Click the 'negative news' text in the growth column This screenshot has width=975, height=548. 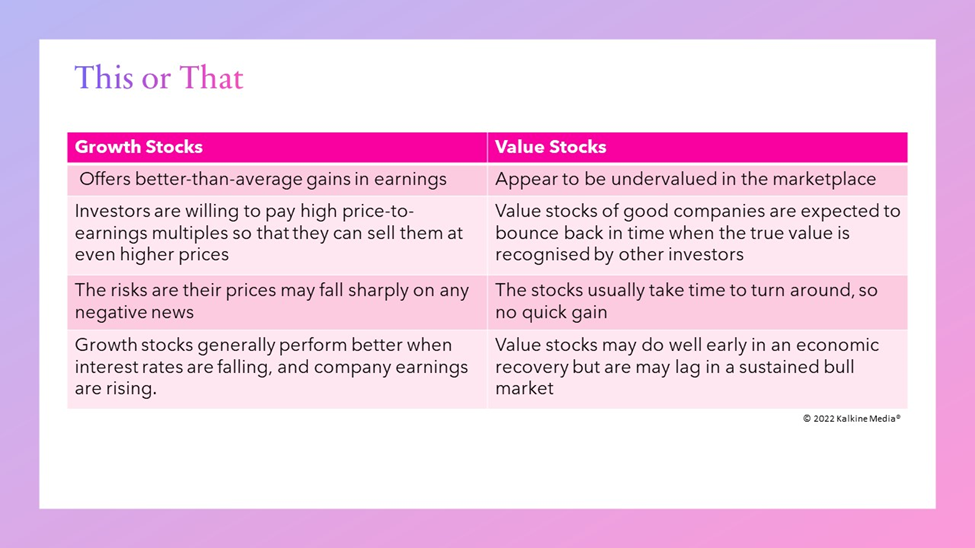[134, 312]
